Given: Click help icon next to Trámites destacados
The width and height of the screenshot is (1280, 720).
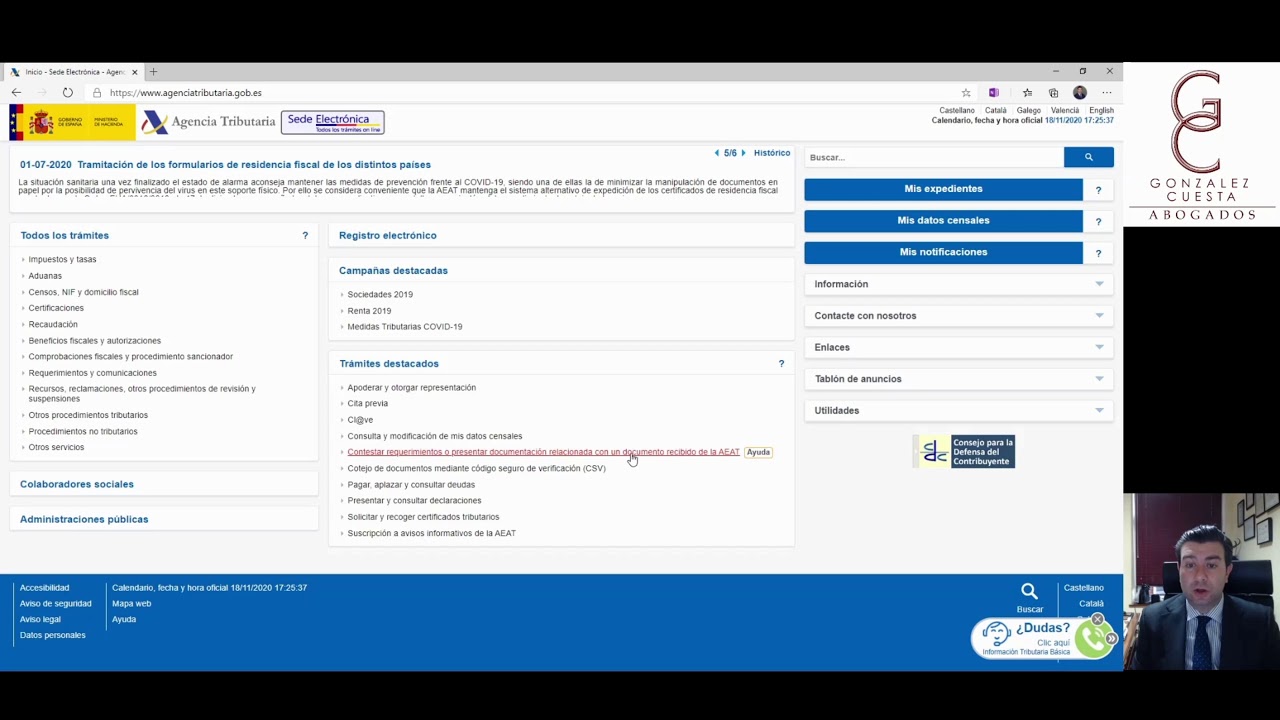Looking at the screenshot, I should pos(781,364).
